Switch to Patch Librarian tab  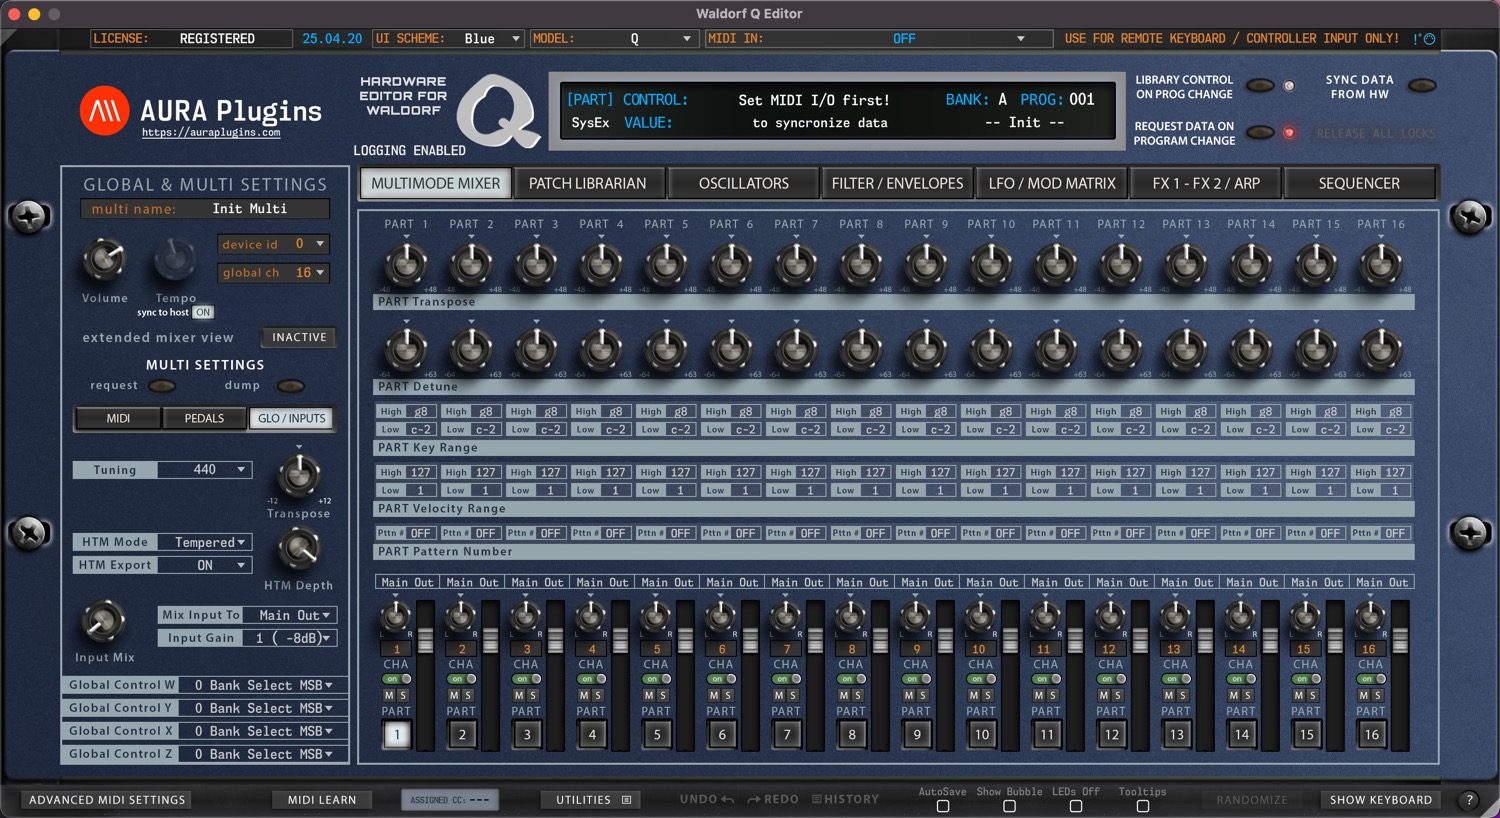pyautogui.click(x=588, y=183)
